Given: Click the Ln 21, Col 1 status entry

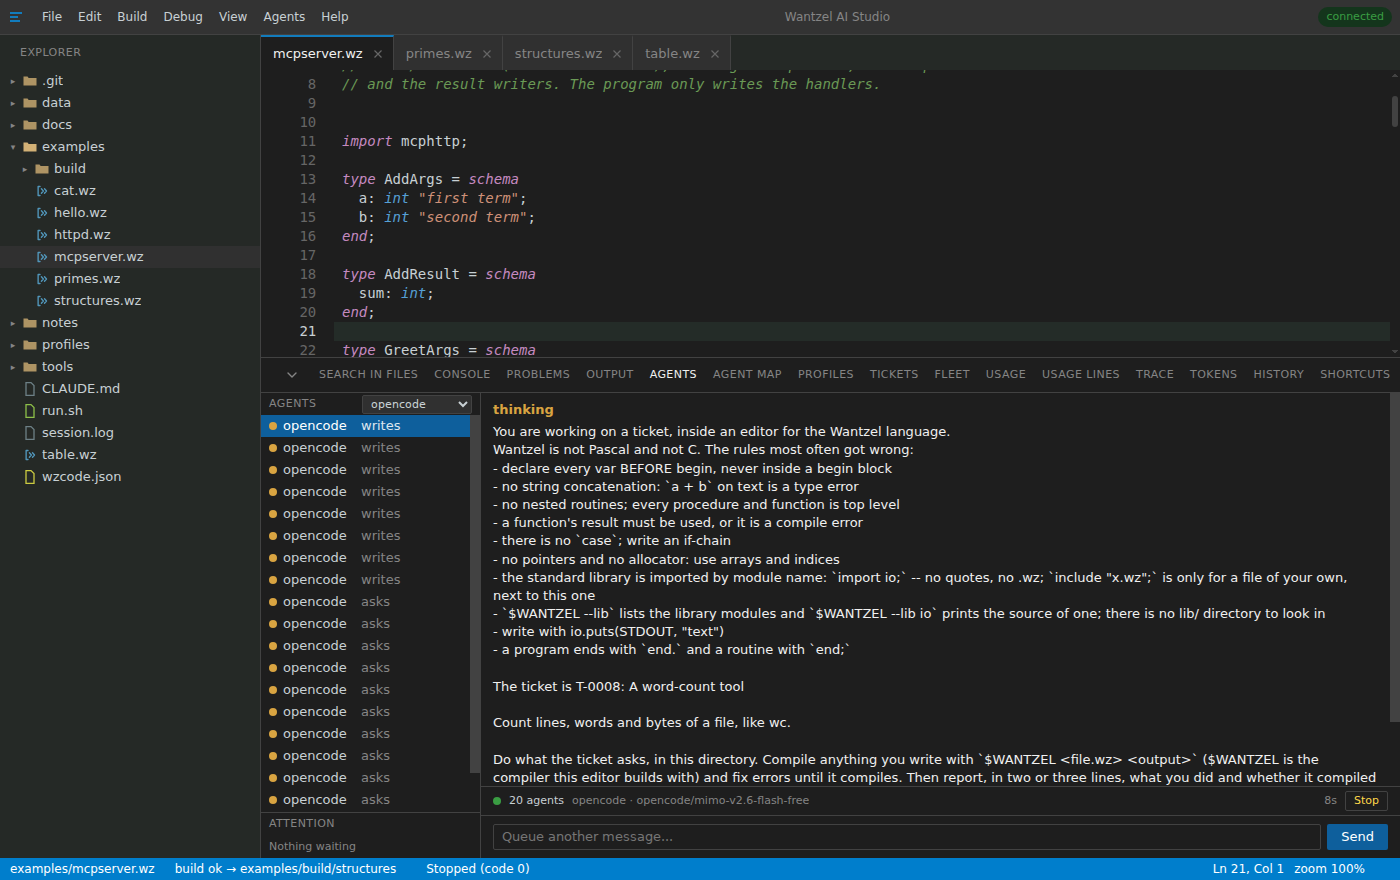Looking at the screenshot, I should 1248,869.
